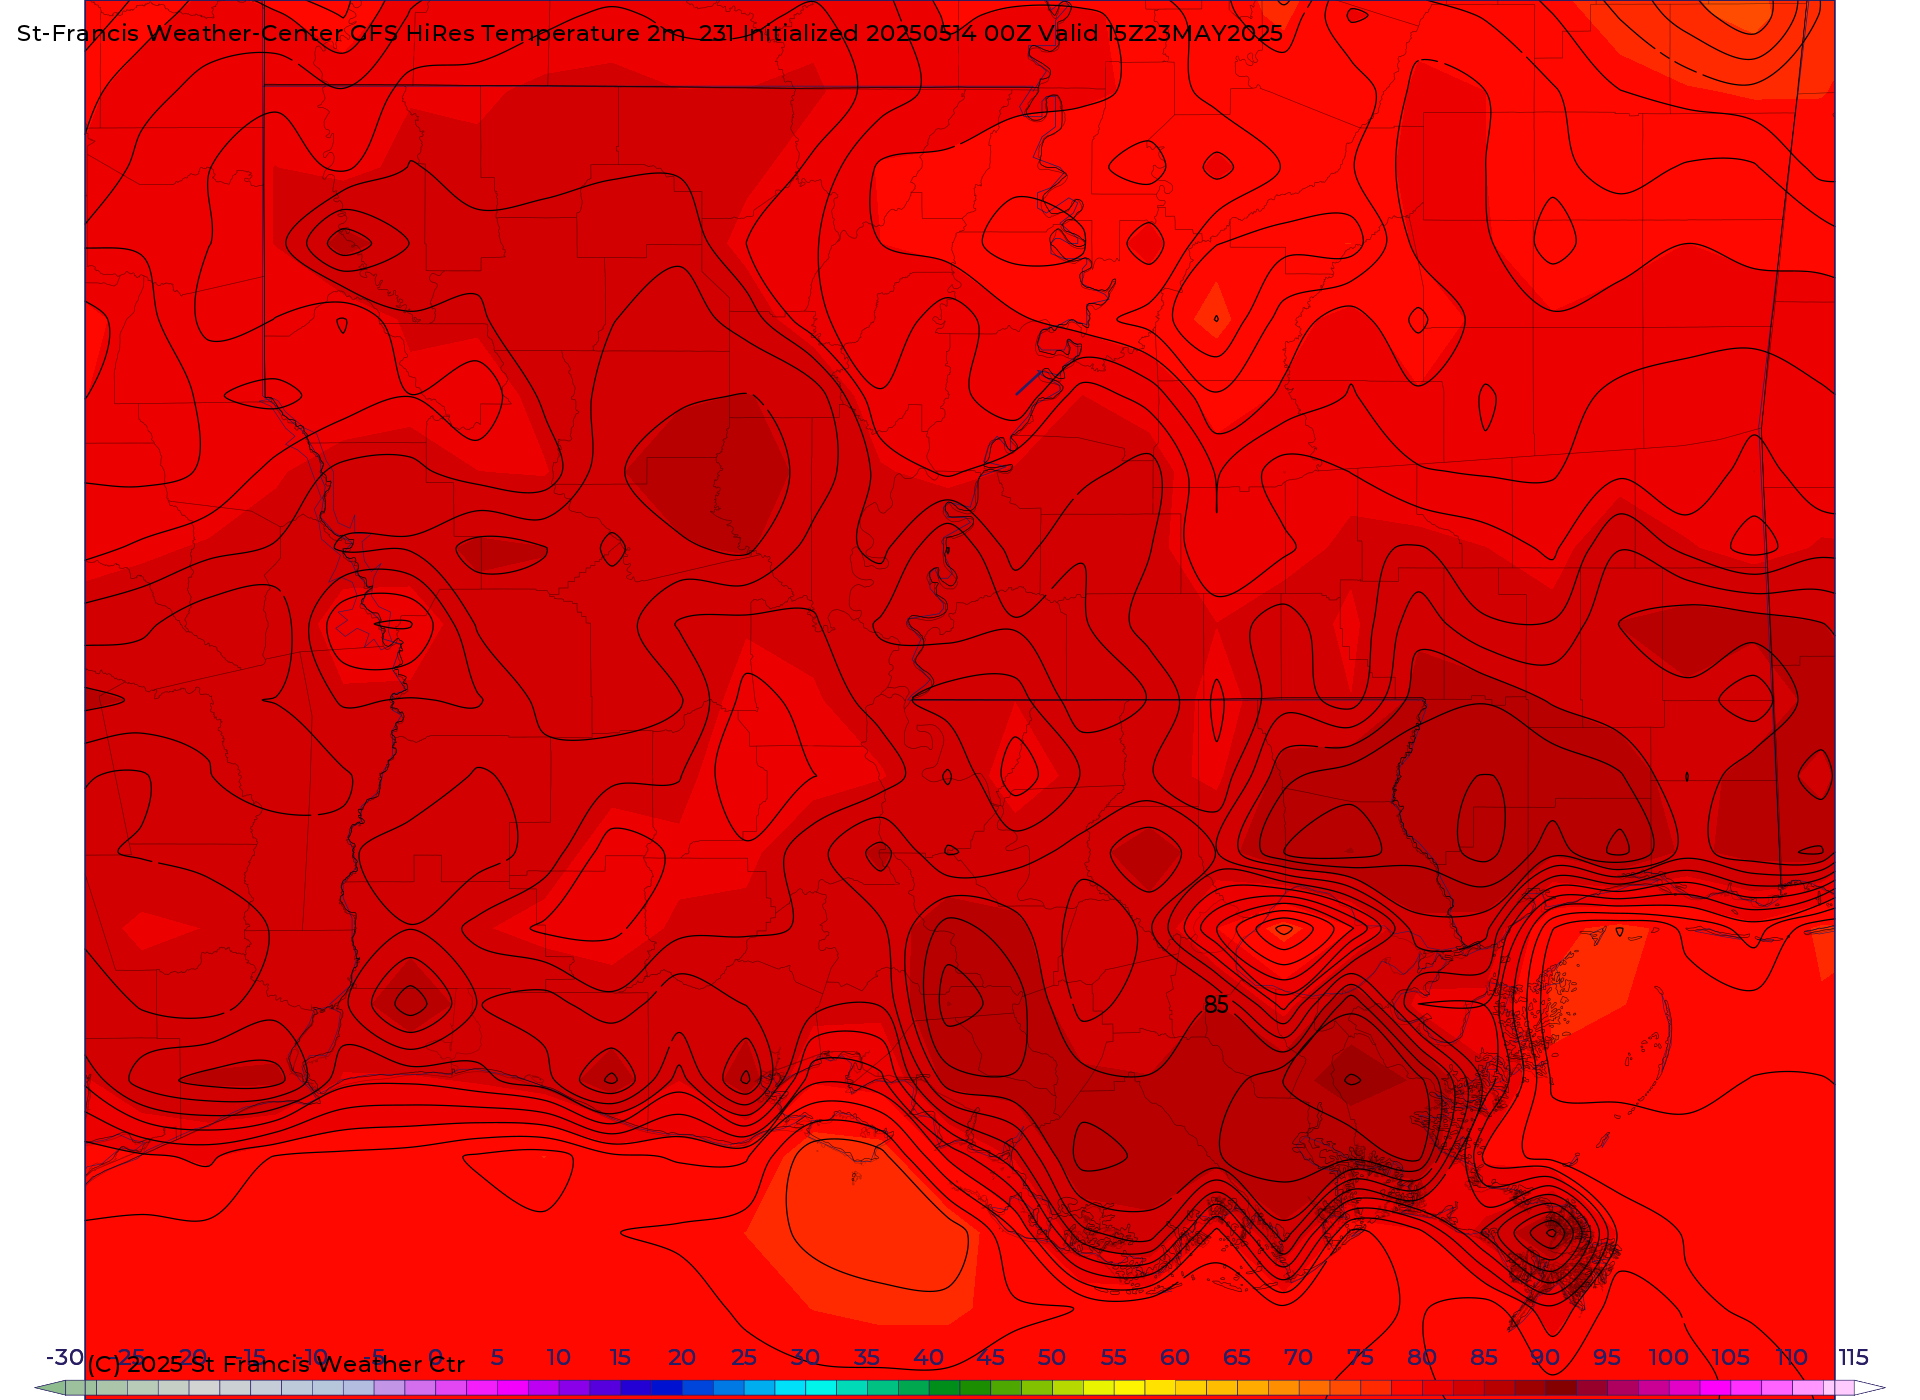Screen dimensions: 1920x1400
Task: Click the 20 color scale label
Action: tap(682, 1358)
